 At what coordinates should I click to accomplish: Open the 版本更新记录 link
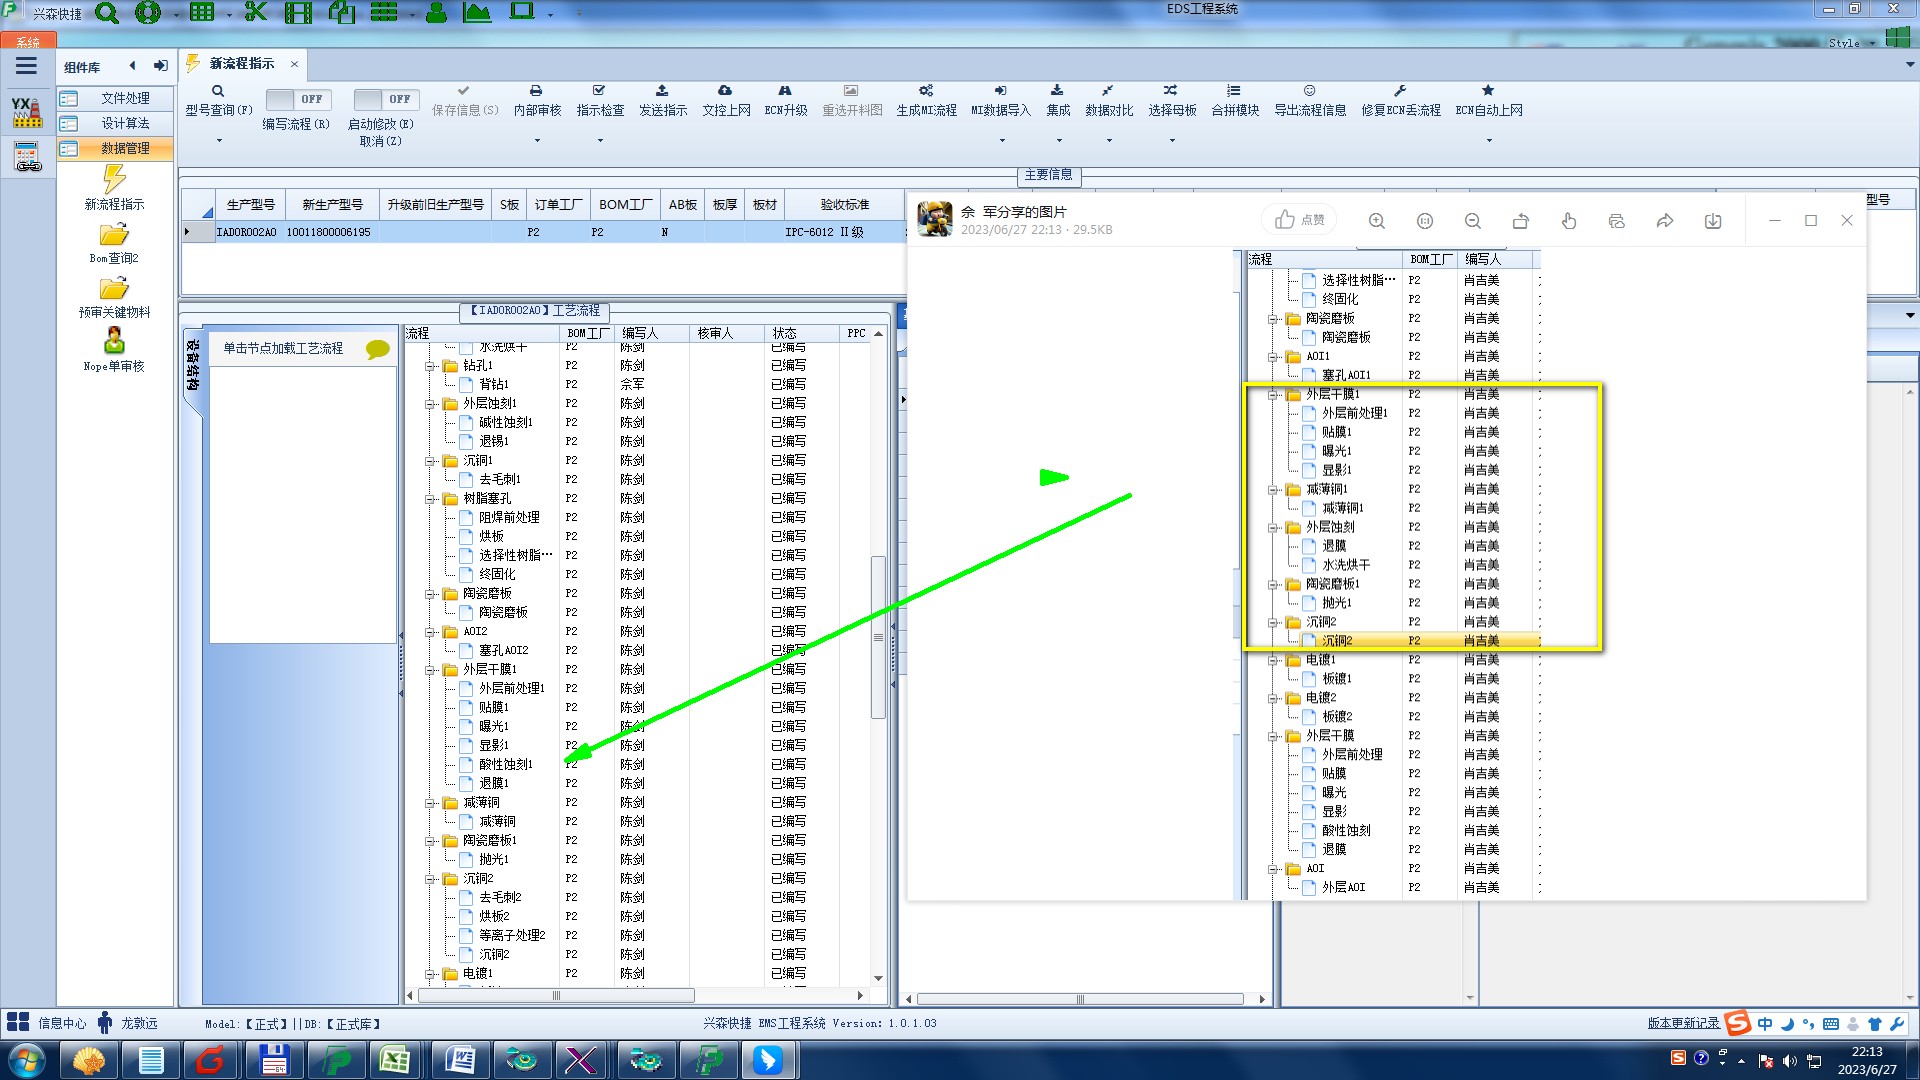tap(1683, 1023)
